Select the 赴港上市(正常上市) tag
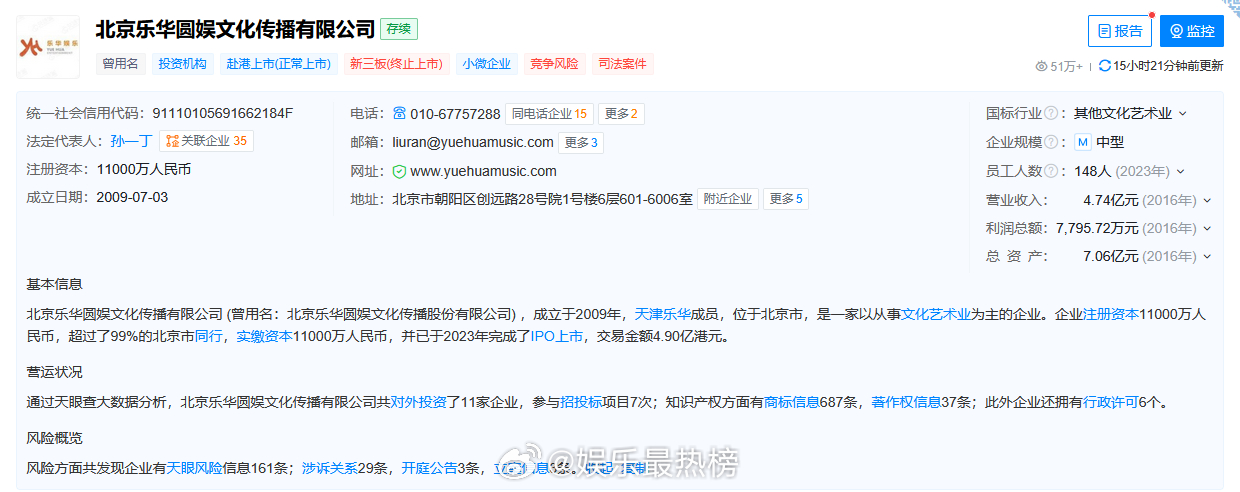This screenshot has width=1240, height=492. click(278, 64)
